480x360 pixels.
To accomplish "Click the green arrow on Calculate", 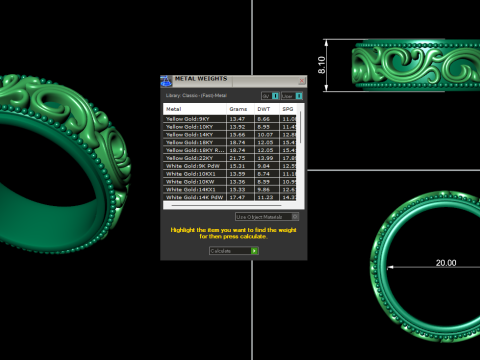I will click(254, 251).
